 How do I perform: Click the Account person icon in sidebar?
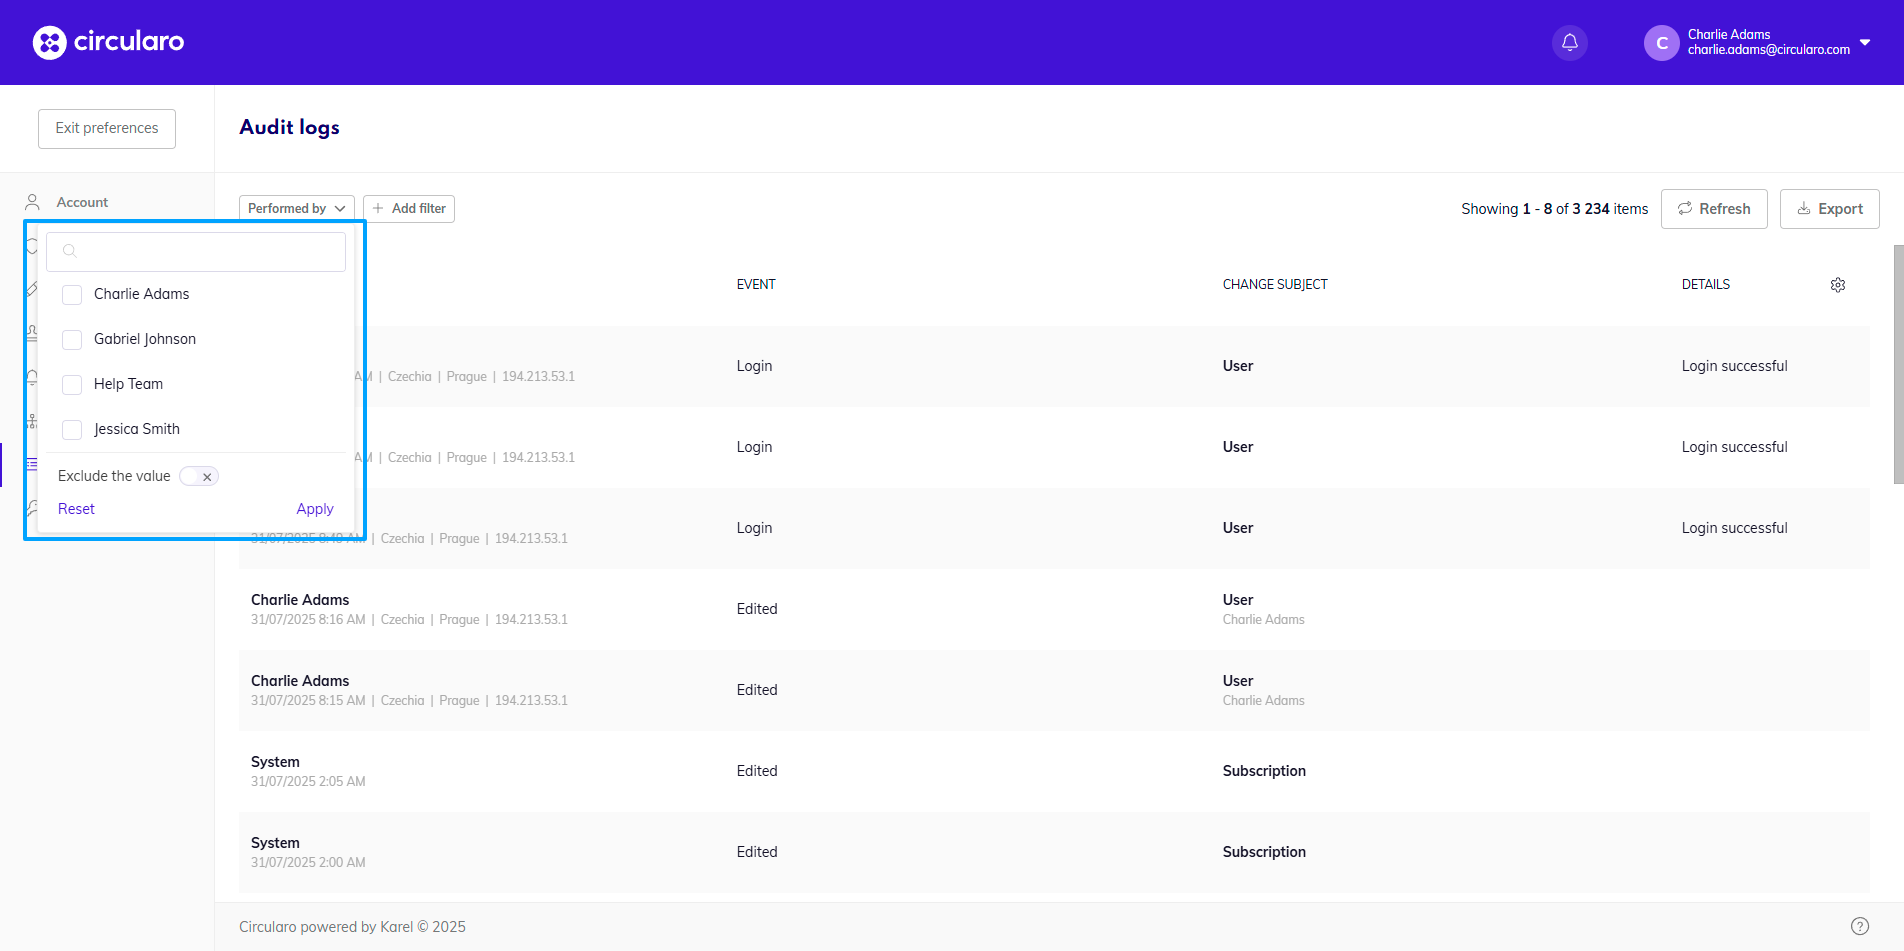(33, 202)
